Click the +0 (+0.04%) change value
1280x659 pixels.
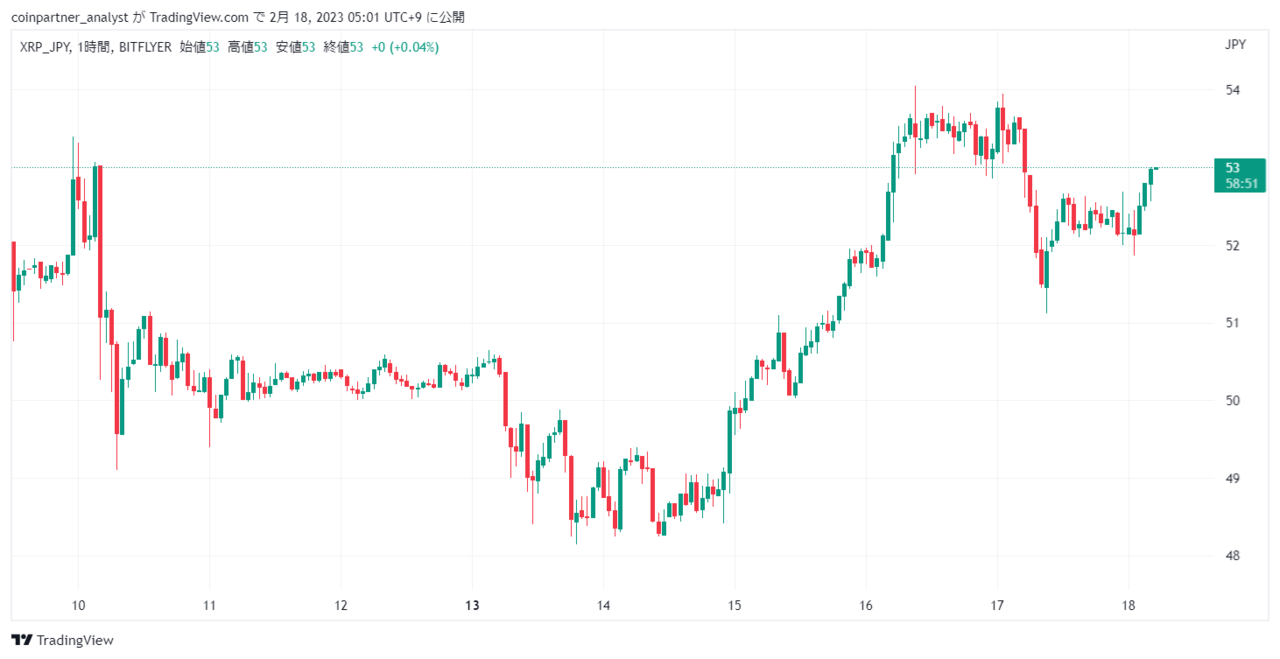[x=405, y=47]
